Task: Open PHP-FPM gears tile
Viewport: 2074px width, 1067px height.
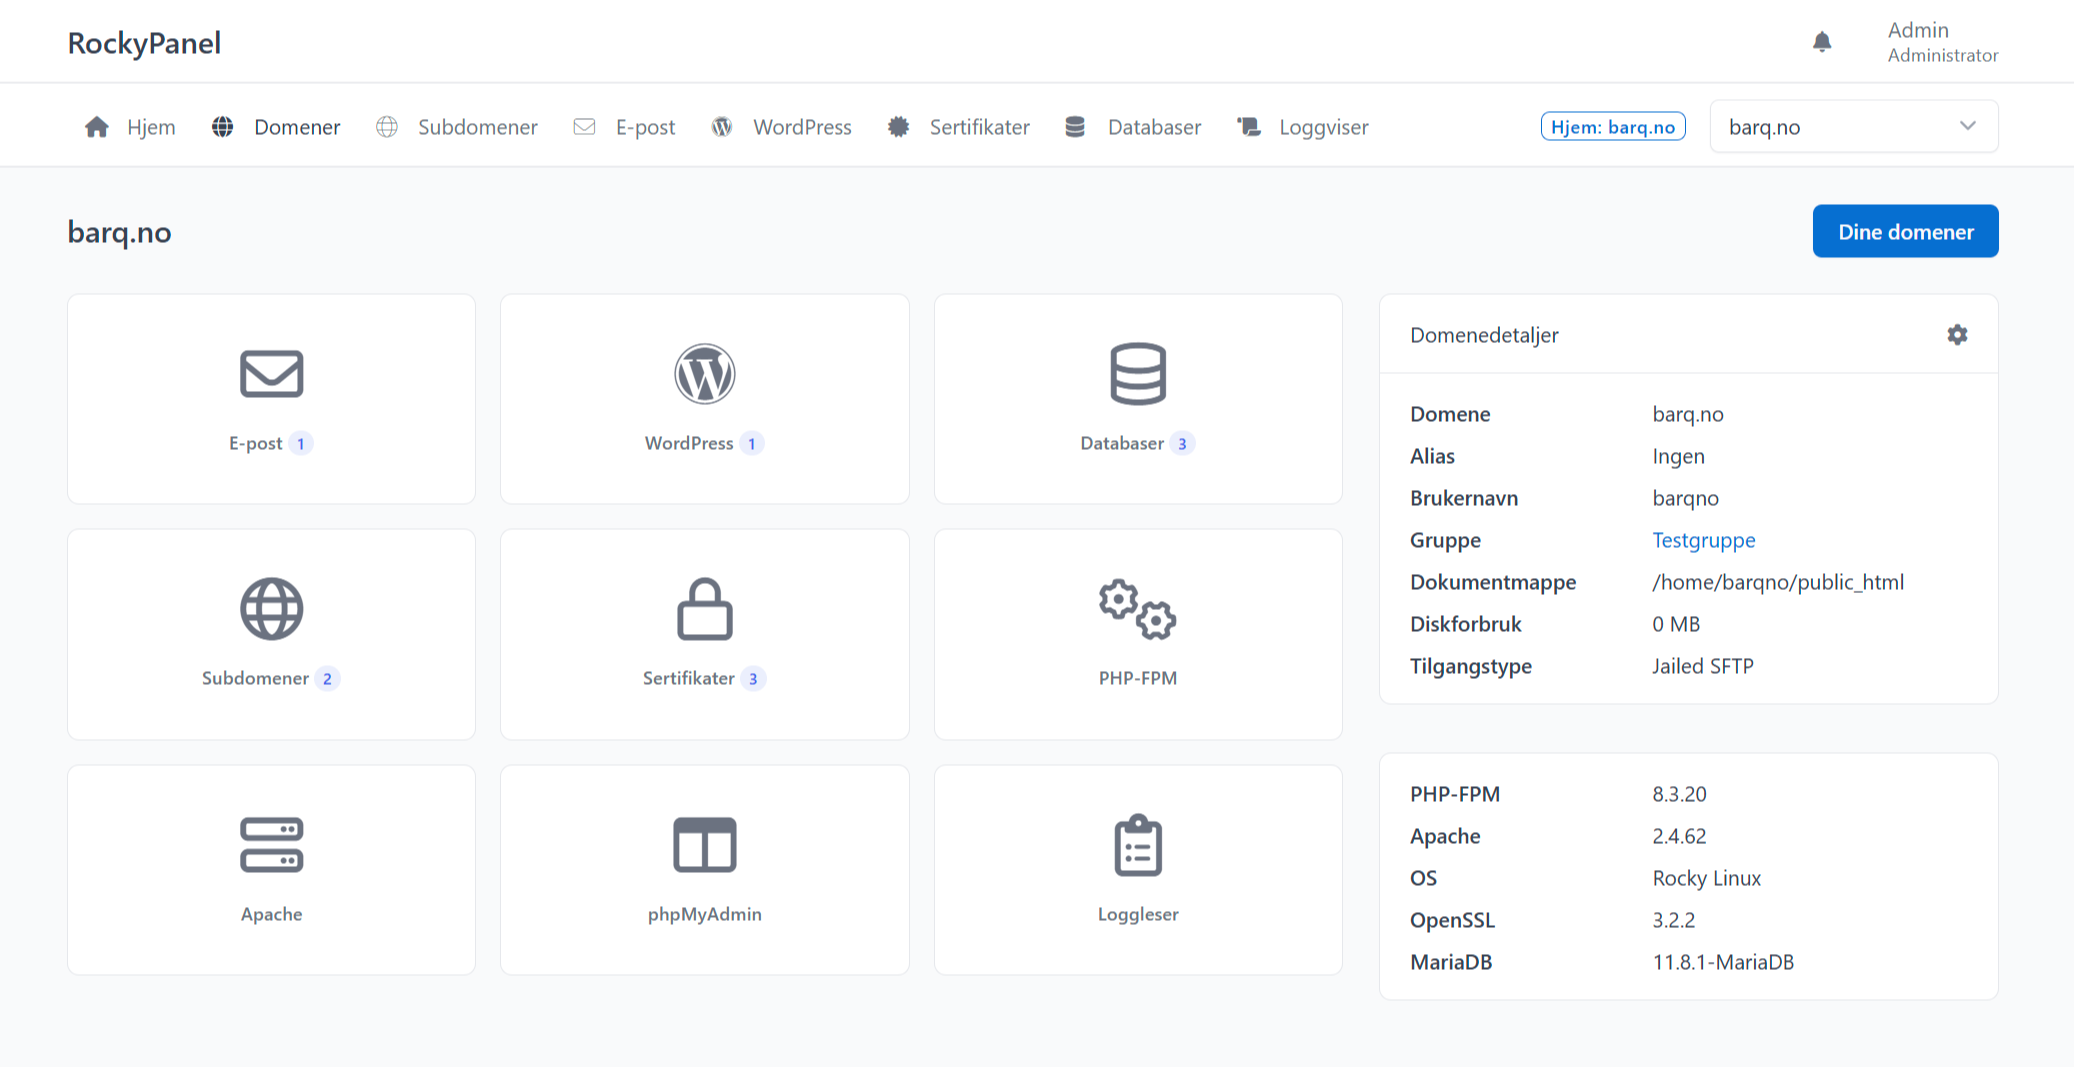Action: 1137,634
